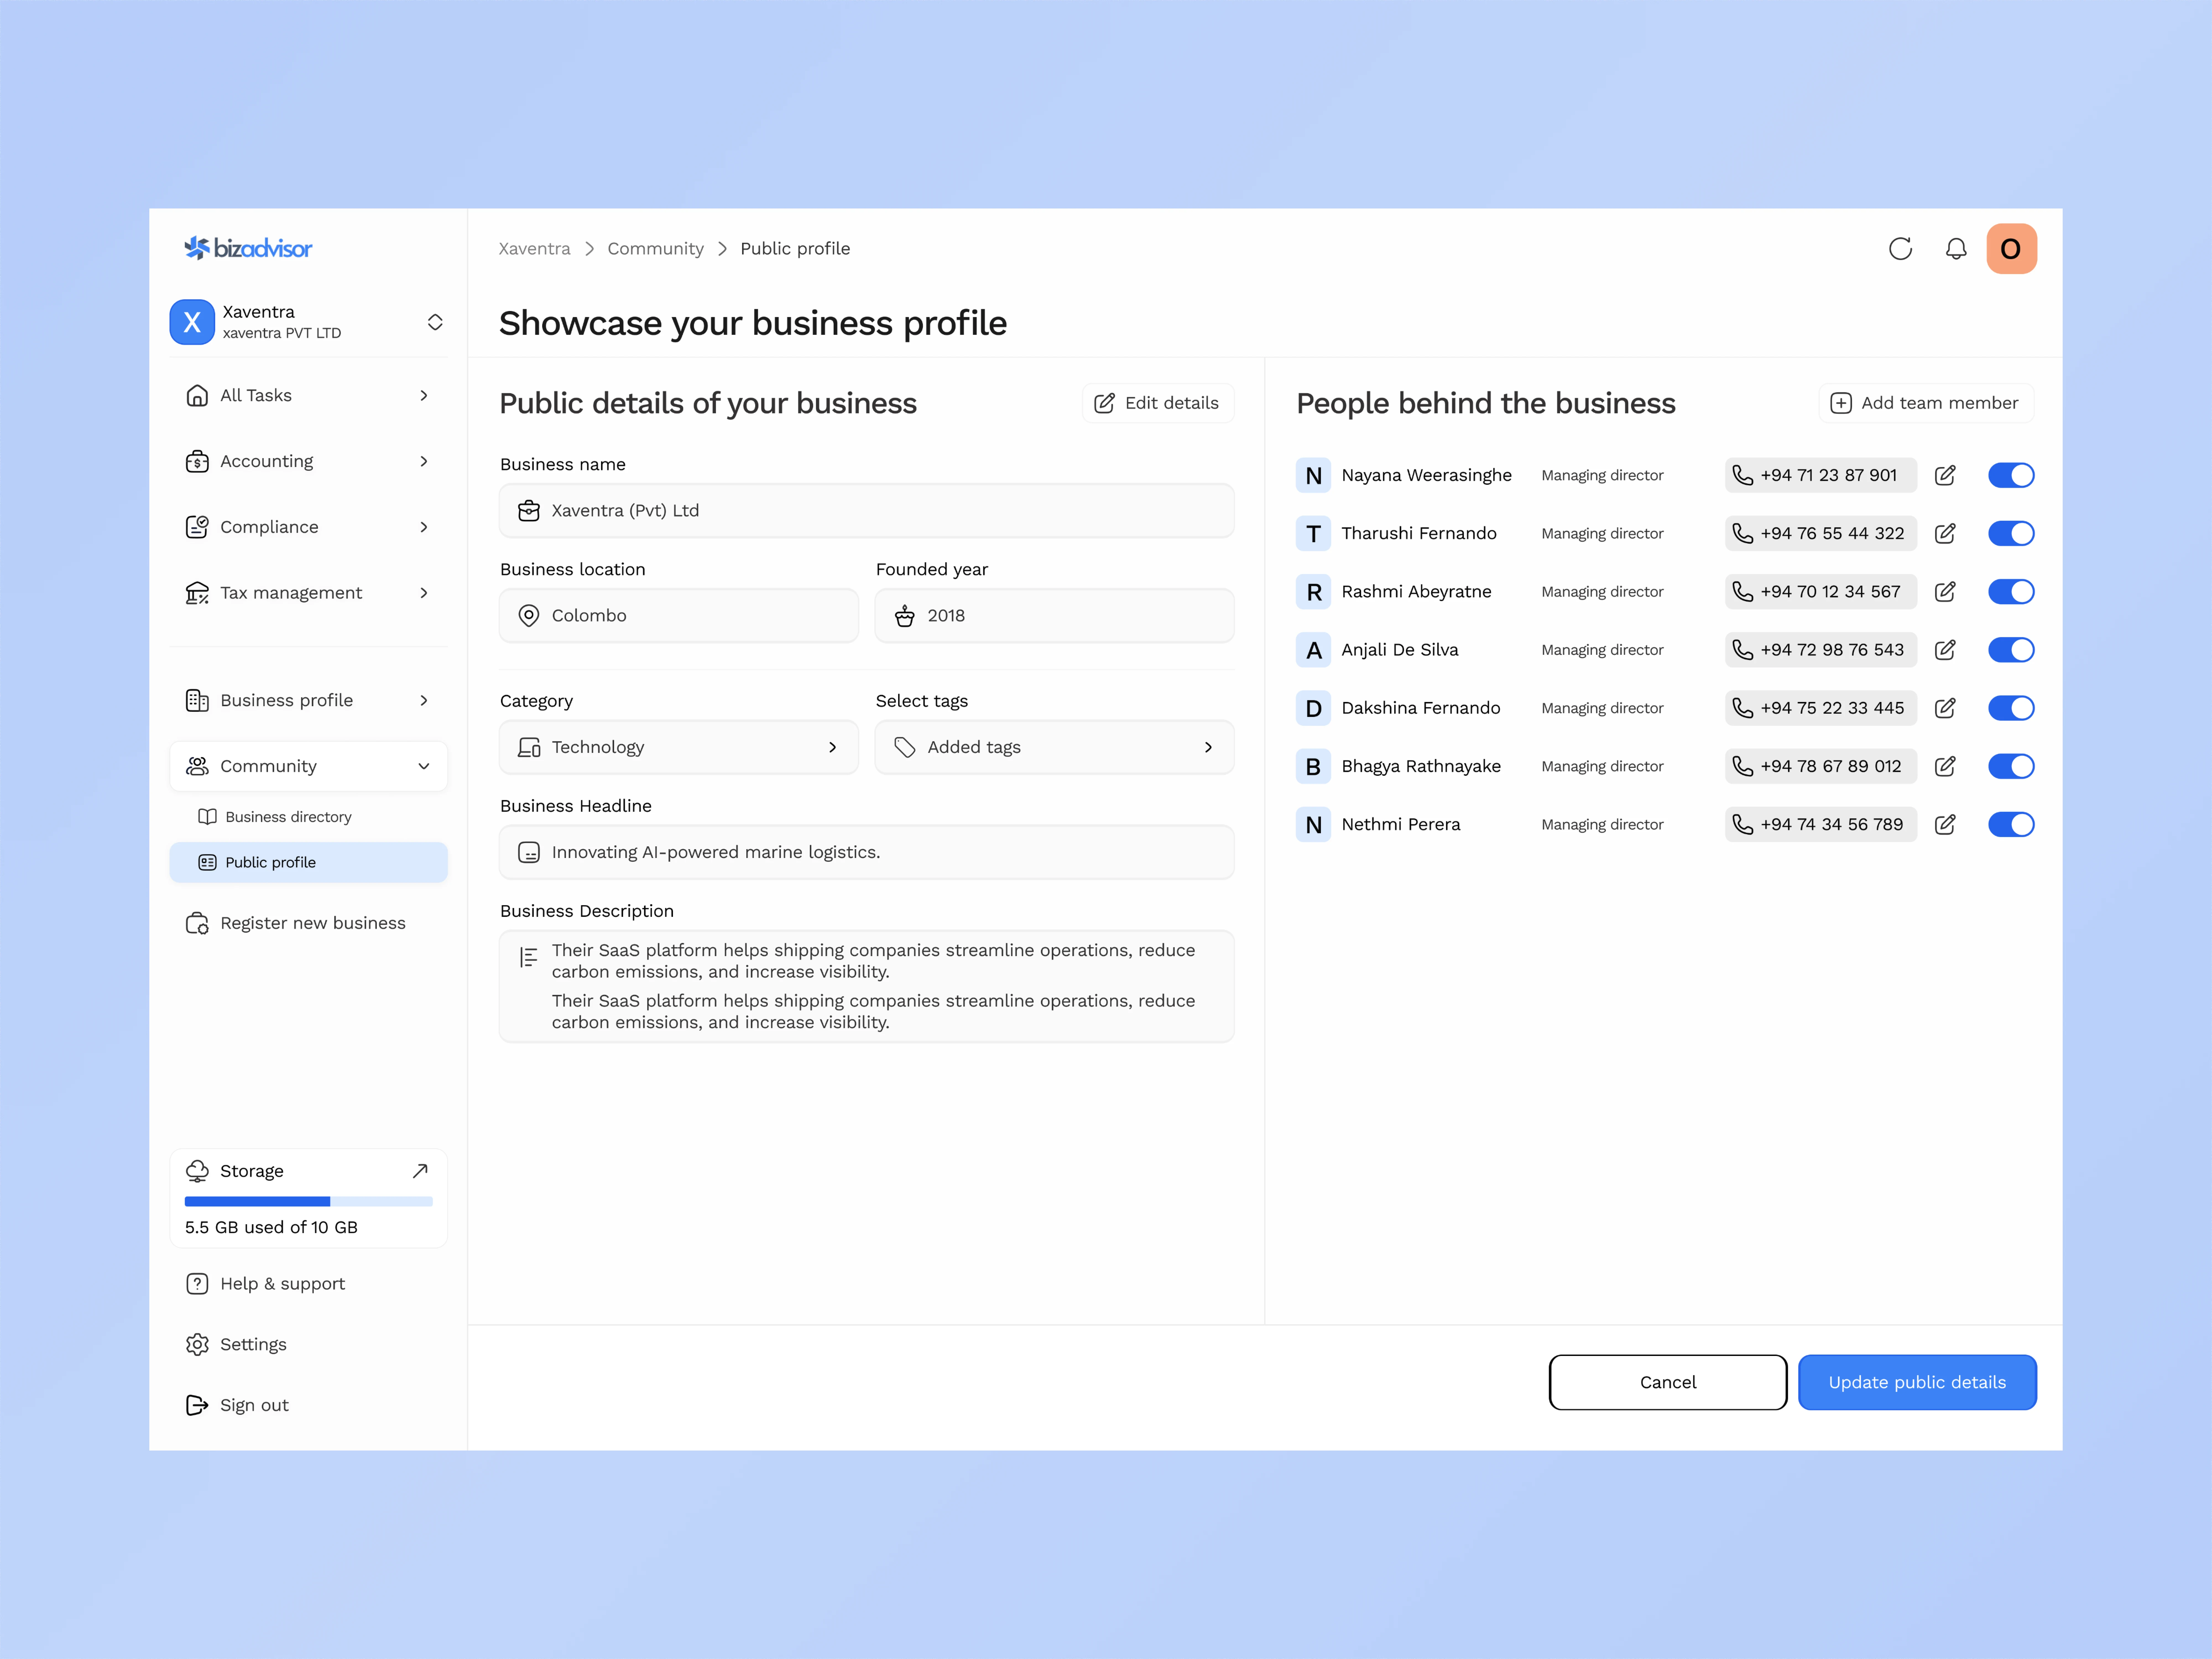Click the refresh icon in top bar
2212x1659 pixels.
tap(1900, 249)
